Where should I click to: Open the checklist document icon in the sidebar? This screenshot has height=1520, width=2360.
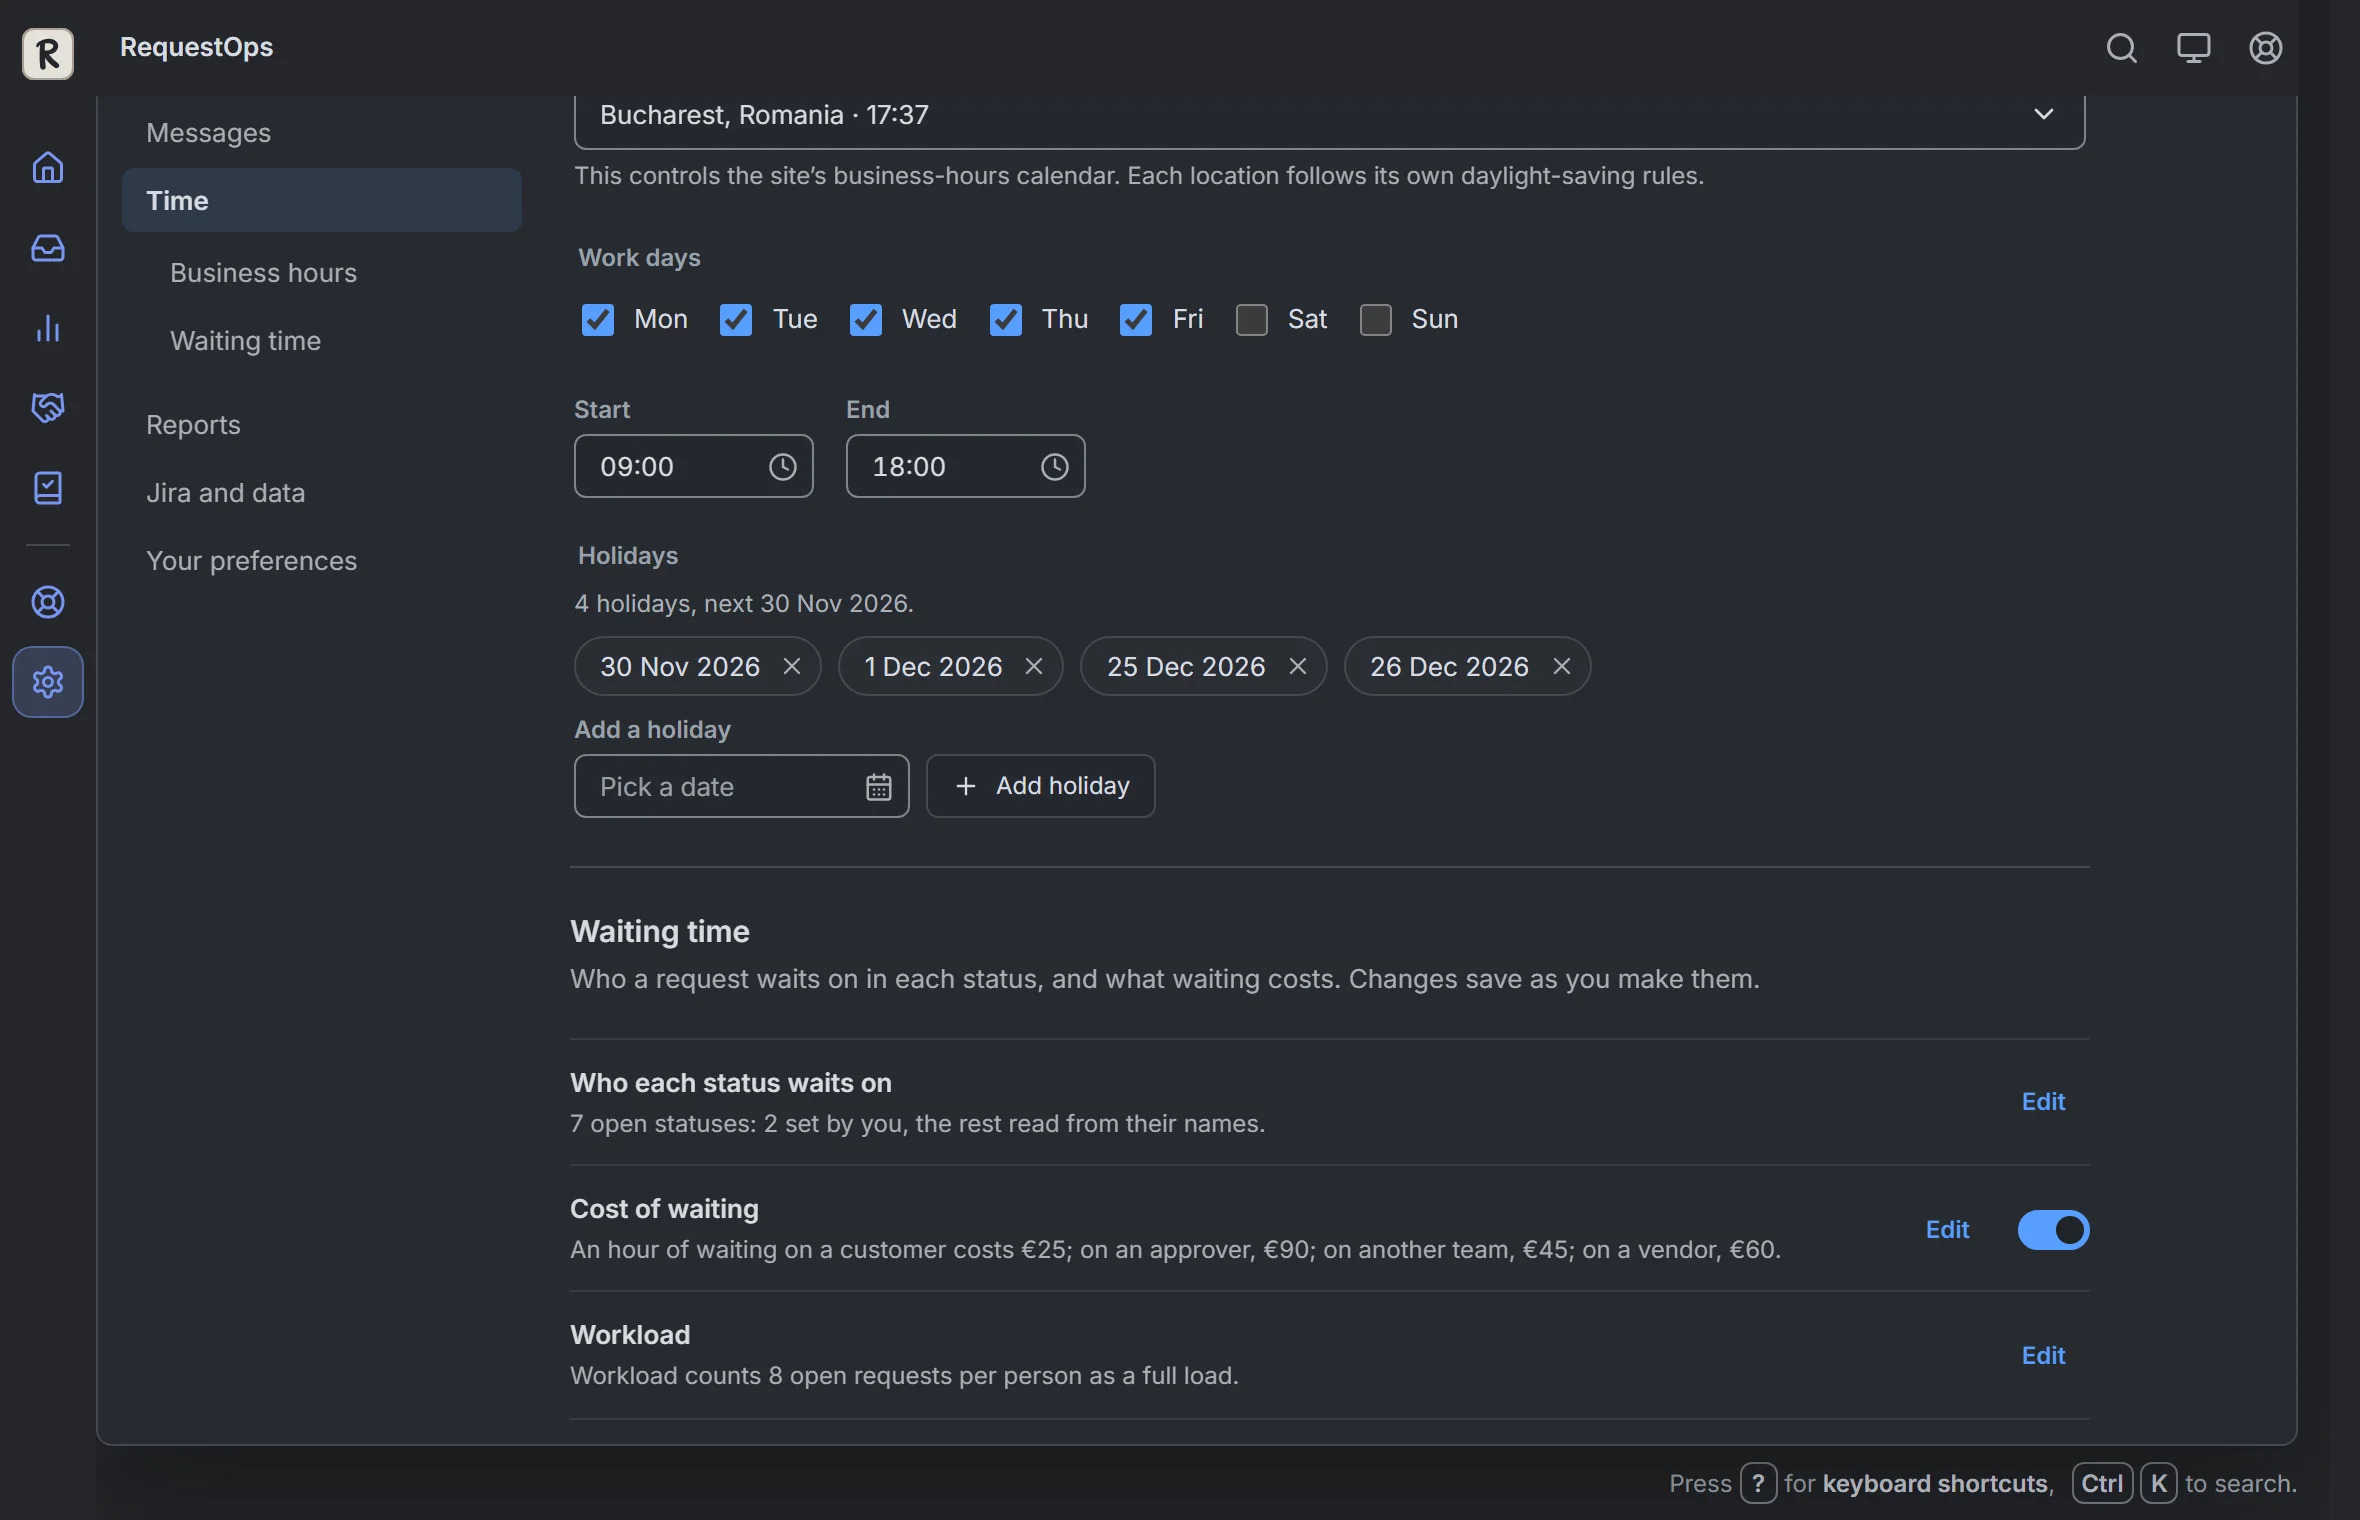click(48, 488)
